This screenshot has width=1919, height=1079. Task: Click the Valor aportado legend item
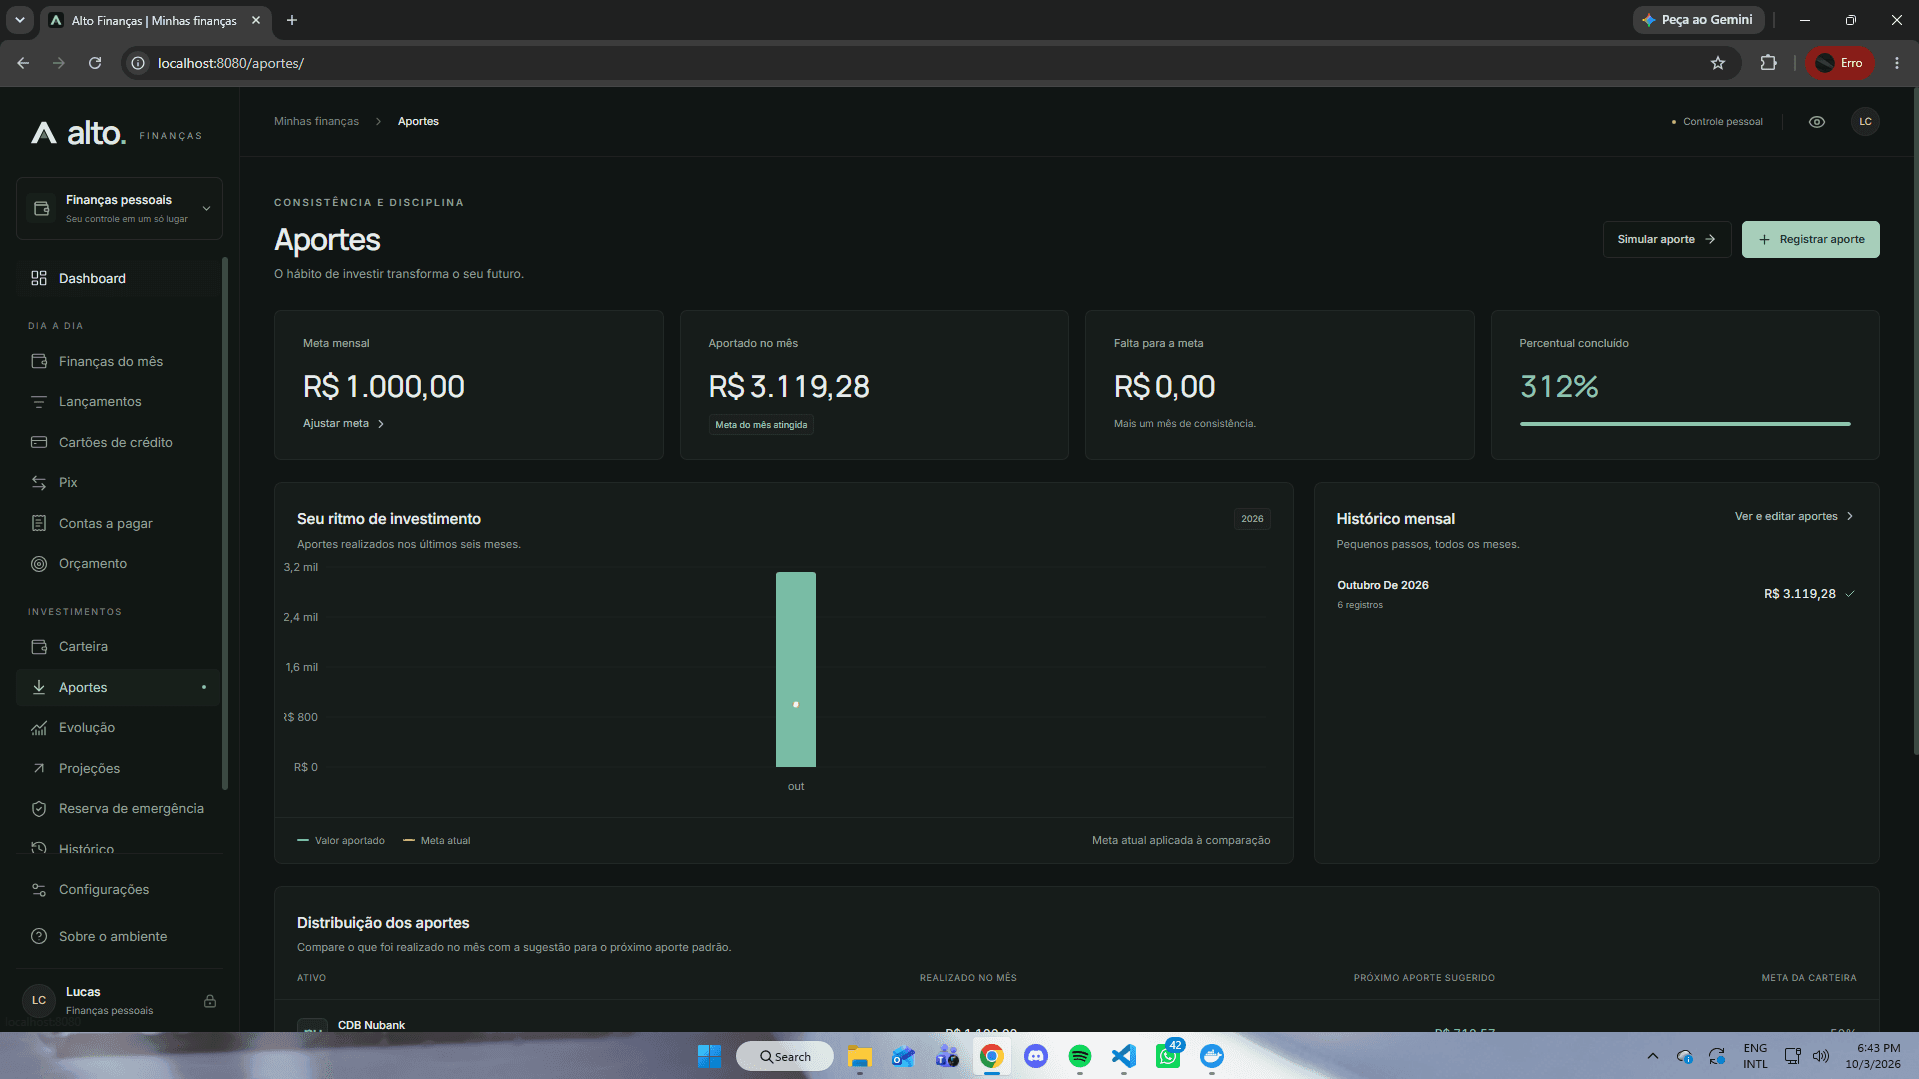tap(341, 841)
